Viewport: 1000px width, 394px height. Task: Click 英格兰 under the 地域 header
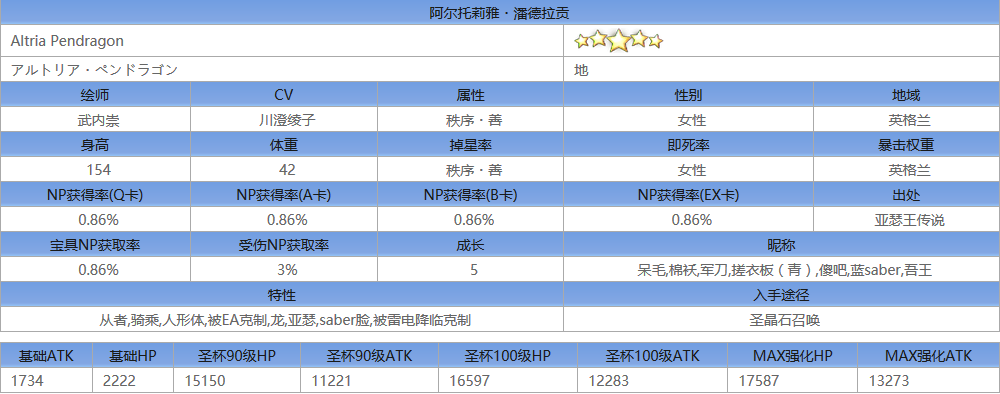click(909, 120)
